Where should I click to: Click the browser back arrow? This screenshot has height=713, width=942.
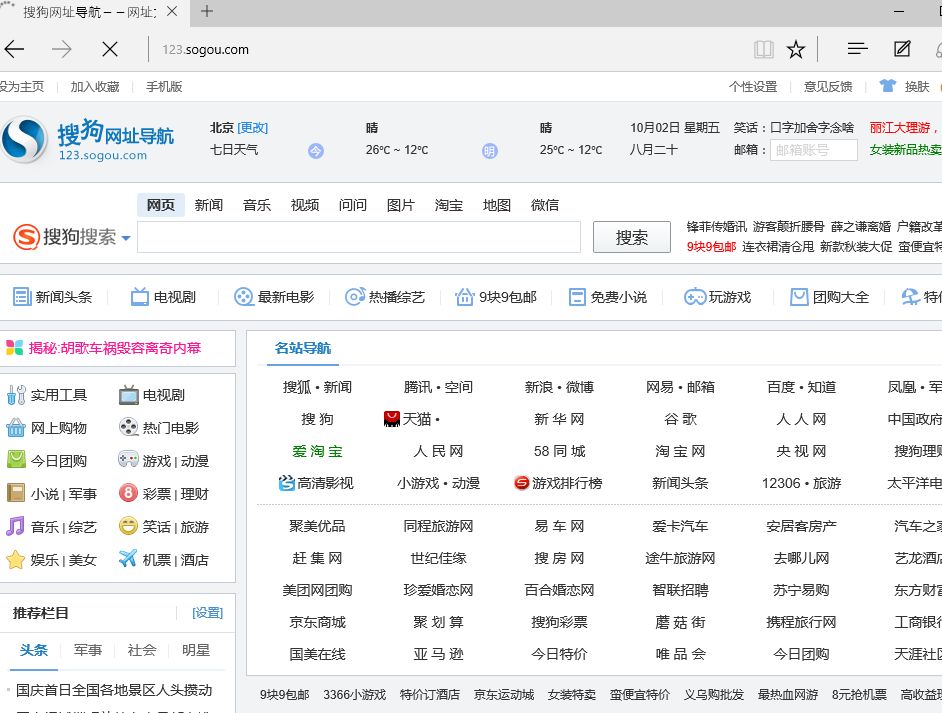[x=14, y=49]
